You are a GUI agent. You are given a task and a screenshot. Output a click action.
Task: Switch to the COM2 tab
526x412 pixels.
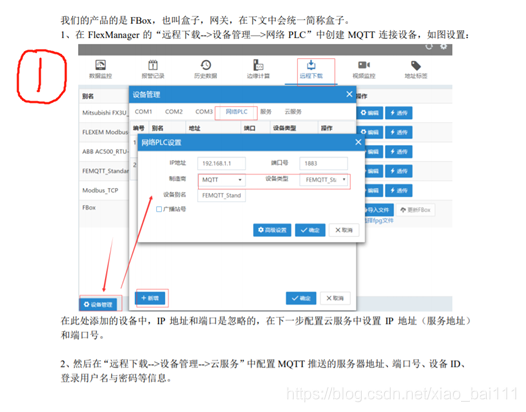pyautogui.click(x=174, y=111)
